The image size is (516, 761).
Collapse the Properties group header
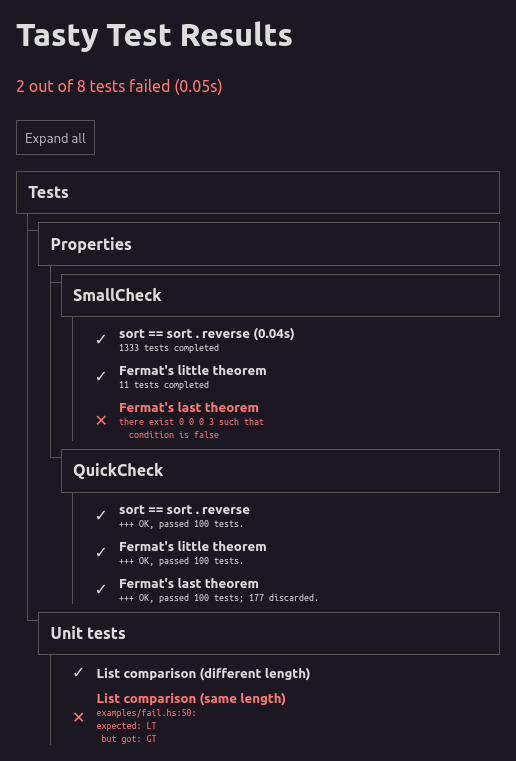[269, 244]
